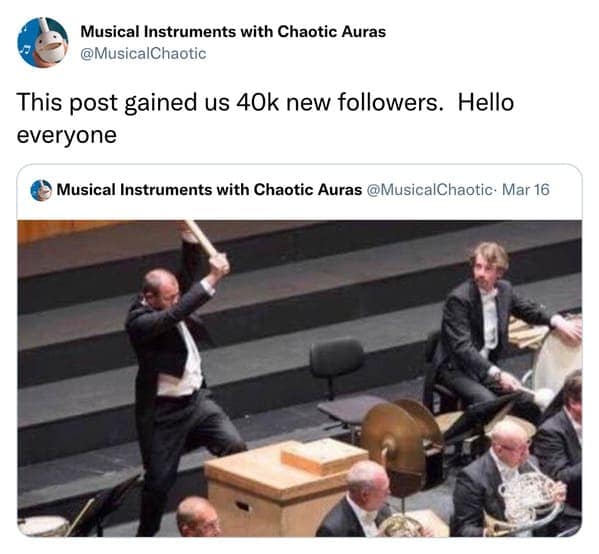Open the Mar 16 timestamp
This screenshot has height=554, width=599.
tap(526, 190)
